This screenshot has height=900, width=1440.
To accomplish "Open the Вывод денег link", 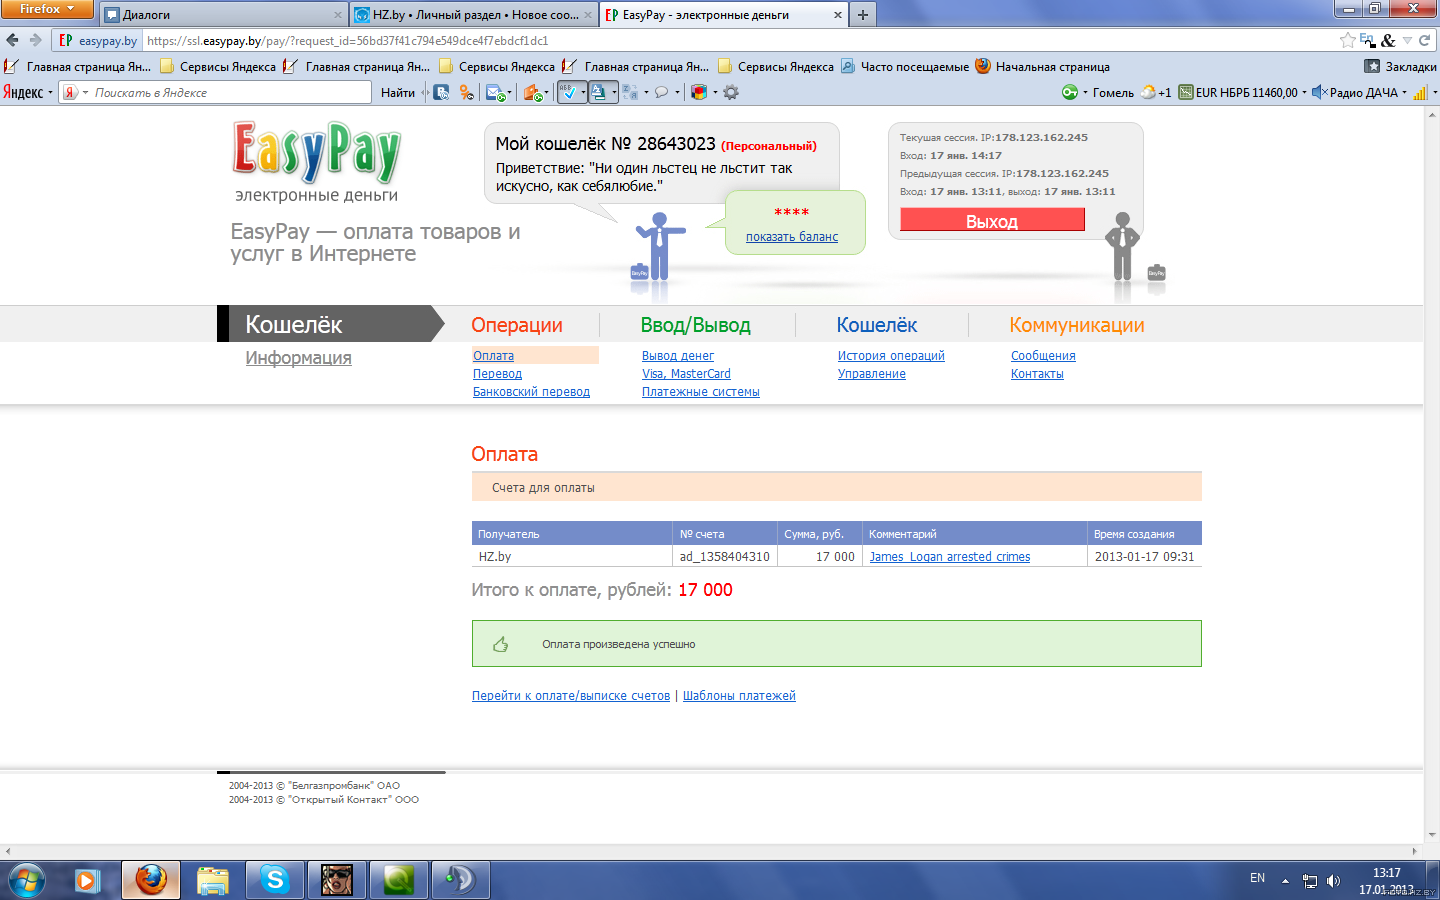I will [x=678, y=356].
